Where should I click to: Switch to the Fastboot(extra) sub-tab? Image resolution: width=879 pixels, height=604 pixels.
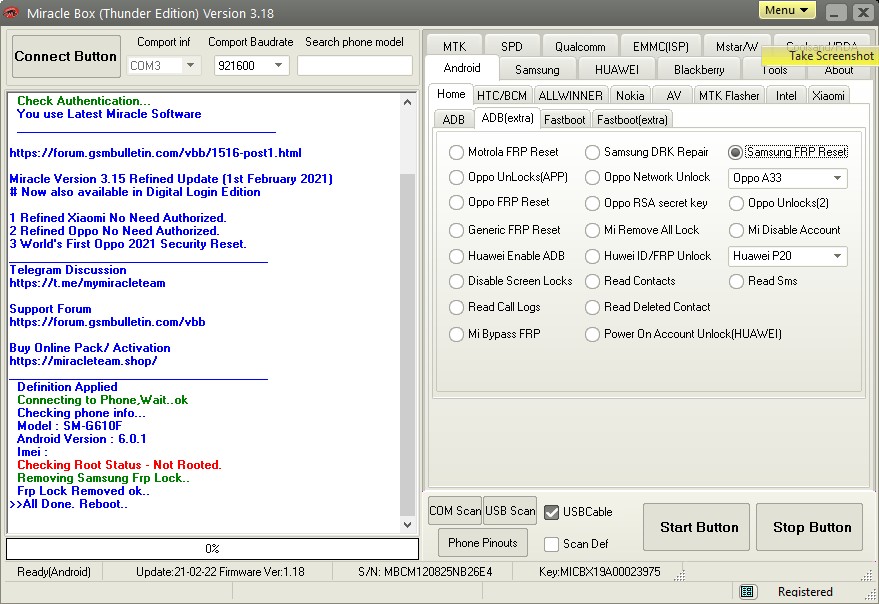pos(632,119)
